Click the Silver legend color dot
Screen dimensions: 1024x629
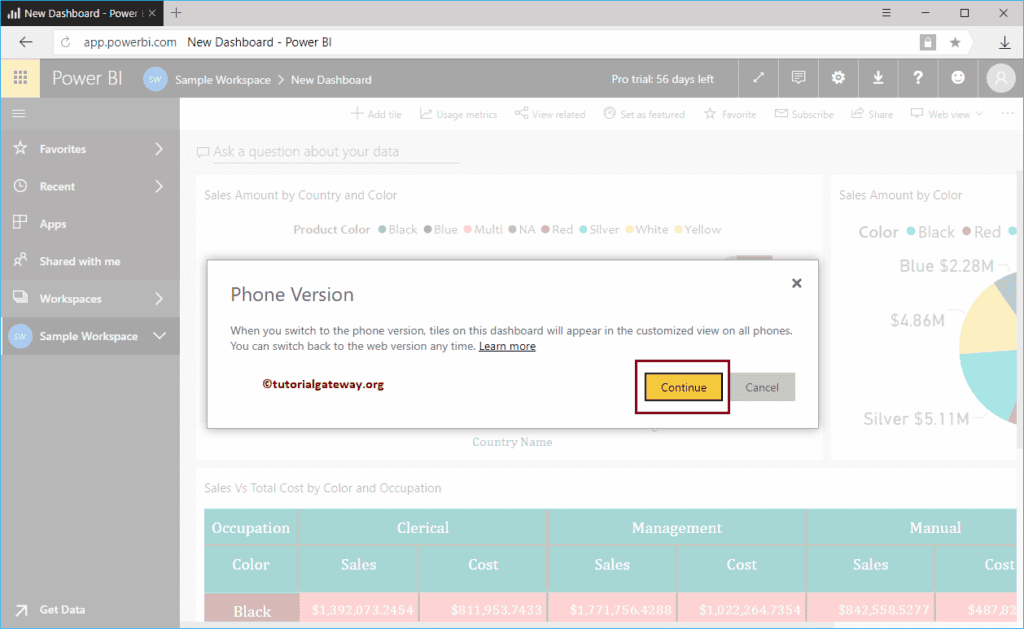(583, 229)
